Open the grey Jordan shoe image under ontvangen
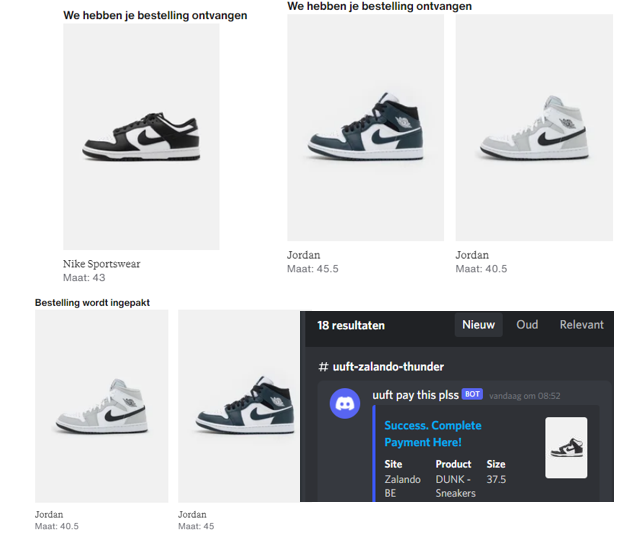Viewport: 634px width, 544px height. click(x=534, y=127)
